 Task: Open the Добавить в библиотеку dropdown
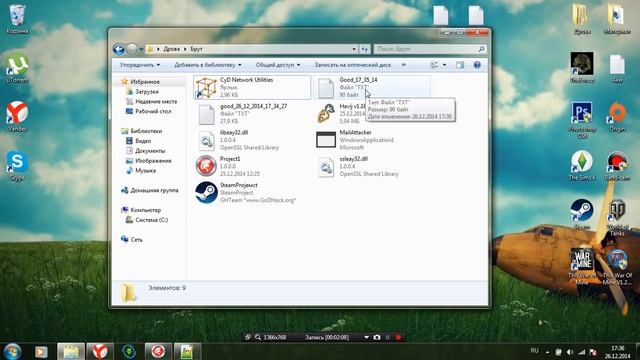pos(208,65)
